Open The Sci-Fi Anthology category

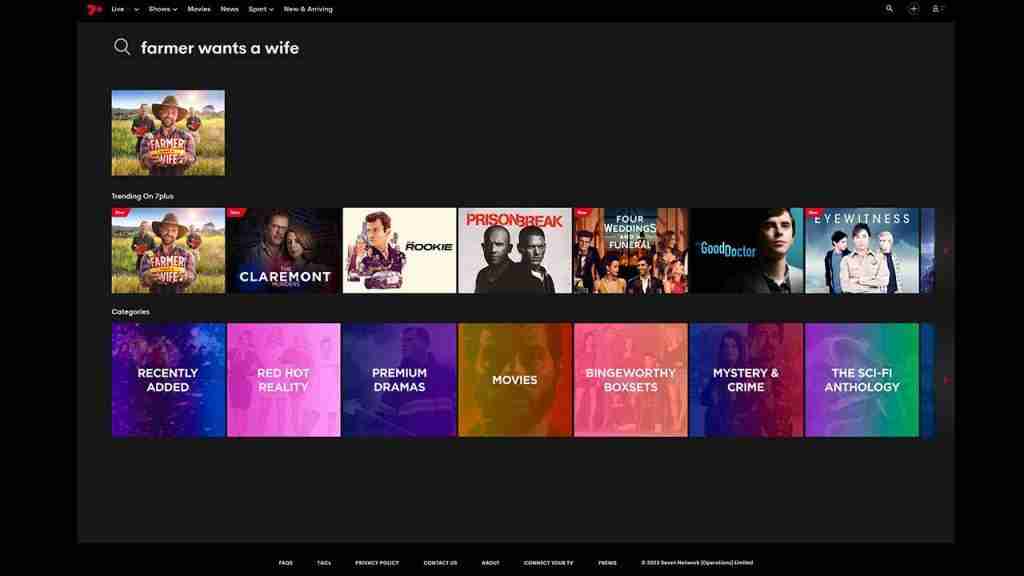pyautogui.click(x=861, y=380)
